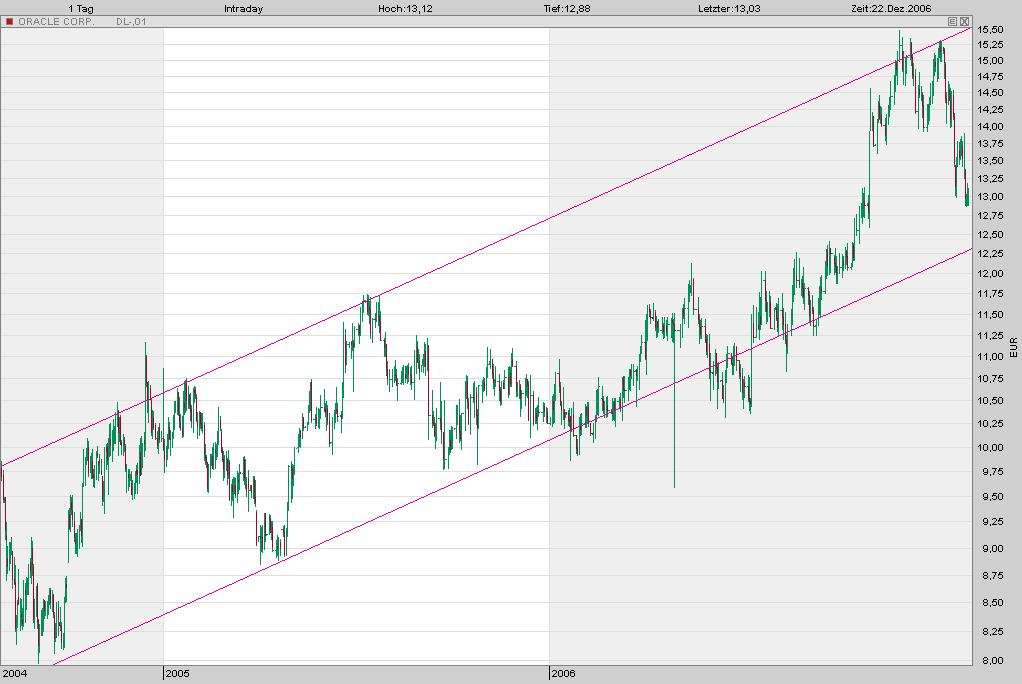Click the 2005 year axis label
1022x684 pixels.
coord(177,674)
